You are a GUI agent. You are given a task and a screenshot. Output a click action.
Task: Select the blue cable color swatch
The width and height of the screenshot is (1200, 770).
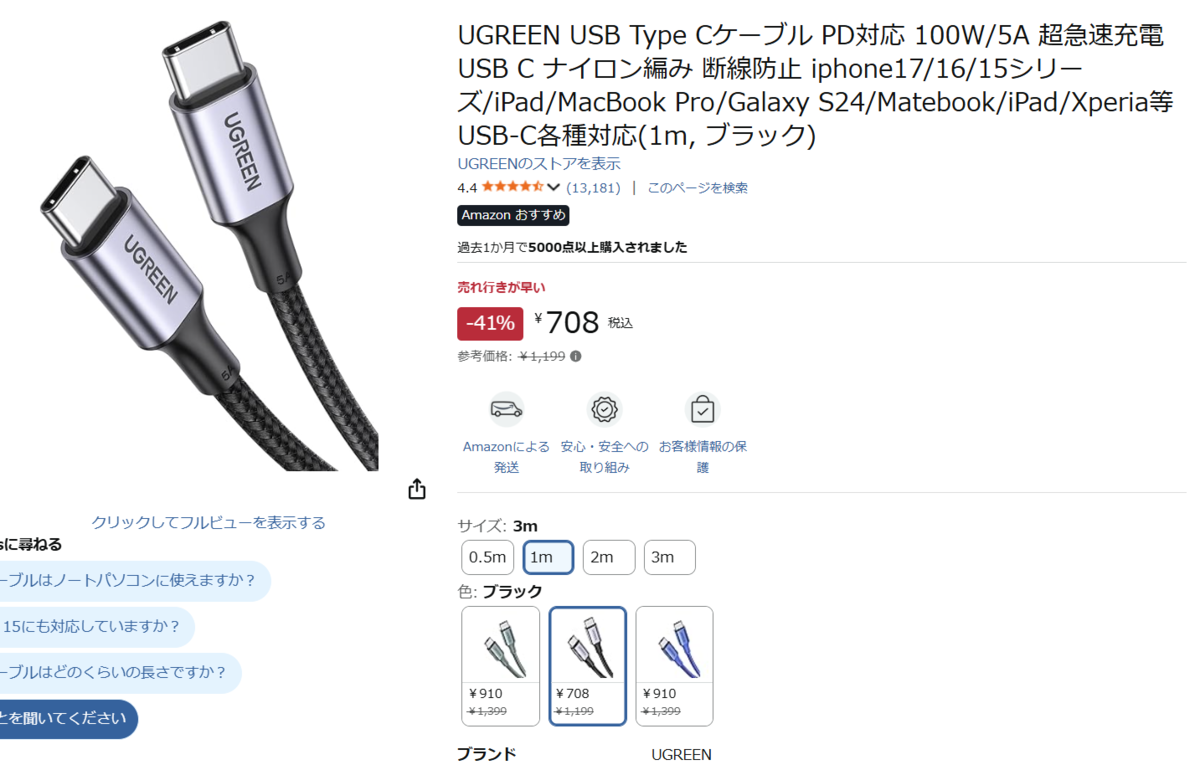pos(674,665)
